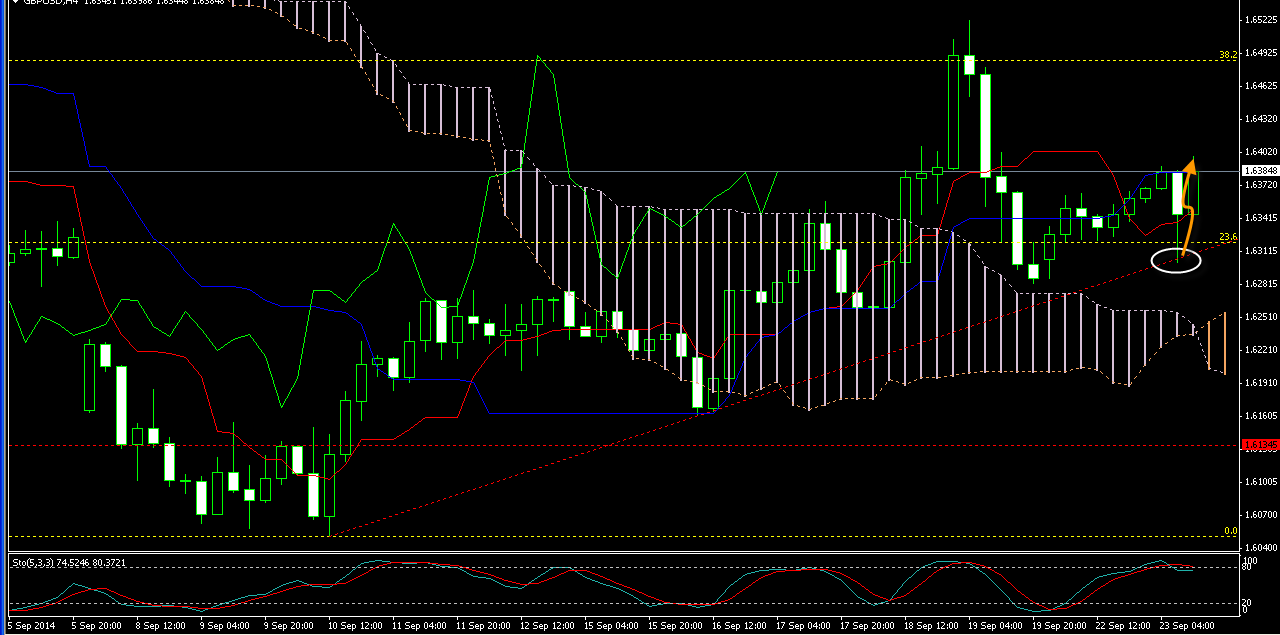Click the red price label 1.61345
The height and width of the screenshot is (635, 1280).
click(x=1260, y=444)
